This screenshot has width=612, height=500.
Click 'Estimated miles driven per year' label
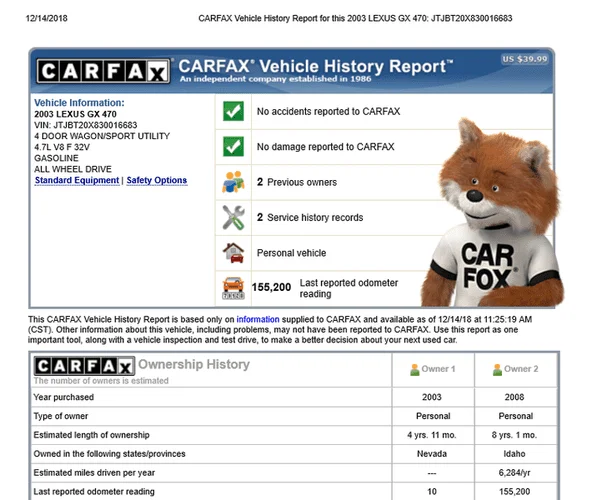pyautogui.click(x=94, y=473)
